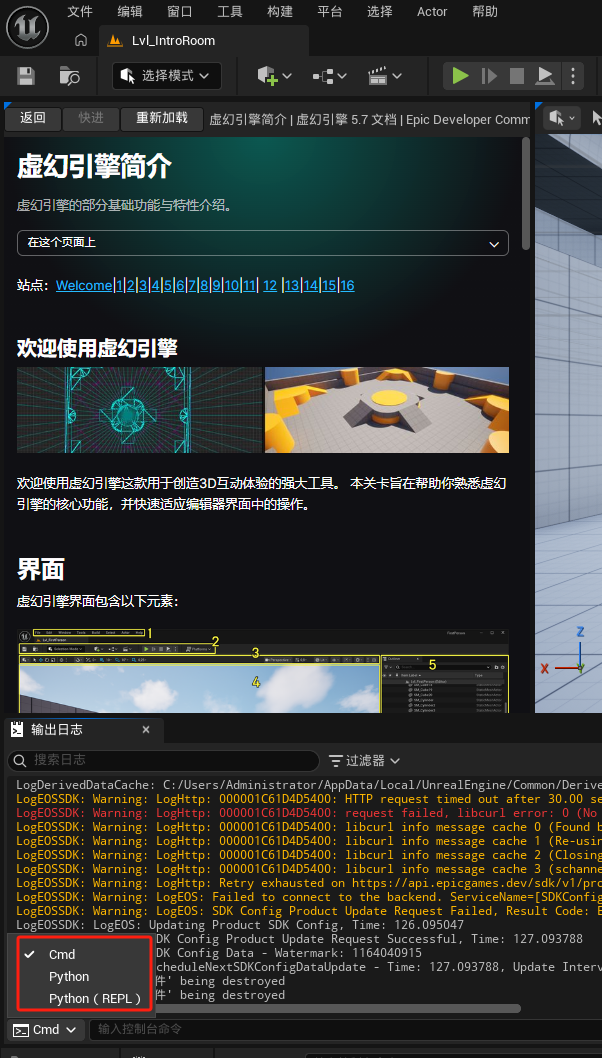Open the cinematics clapperboard icon
The width and height of the screenshot is (602, 1058).
click(378, 76)
